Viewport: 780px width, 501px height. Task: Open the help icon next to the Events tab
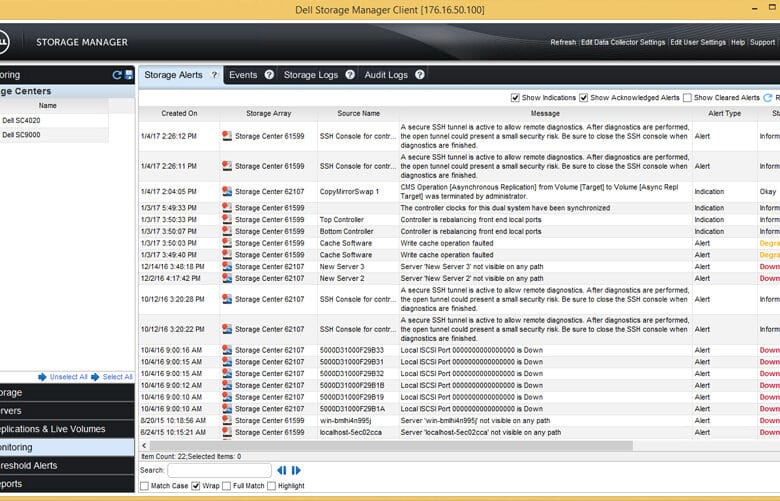pos(269,75)
